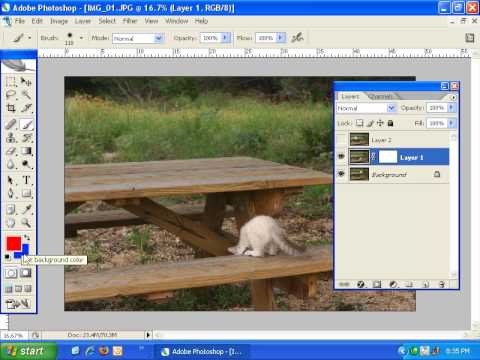This screenshot has height=360, width=480.
Task: Toggle Lock all padlock icon
Action: pyautogui.click(x=390, y=123)
